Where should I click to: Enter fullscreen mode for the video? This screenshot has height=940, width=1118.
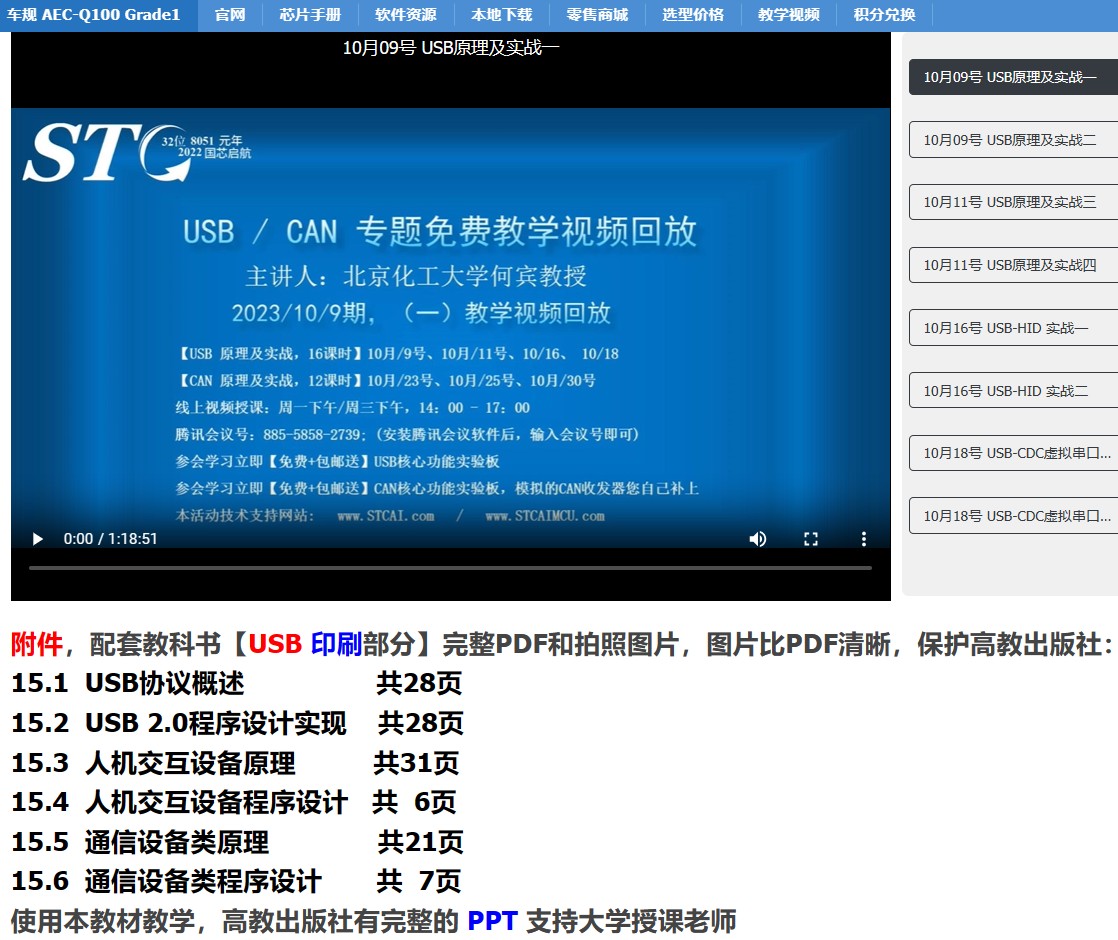point(811,539)
